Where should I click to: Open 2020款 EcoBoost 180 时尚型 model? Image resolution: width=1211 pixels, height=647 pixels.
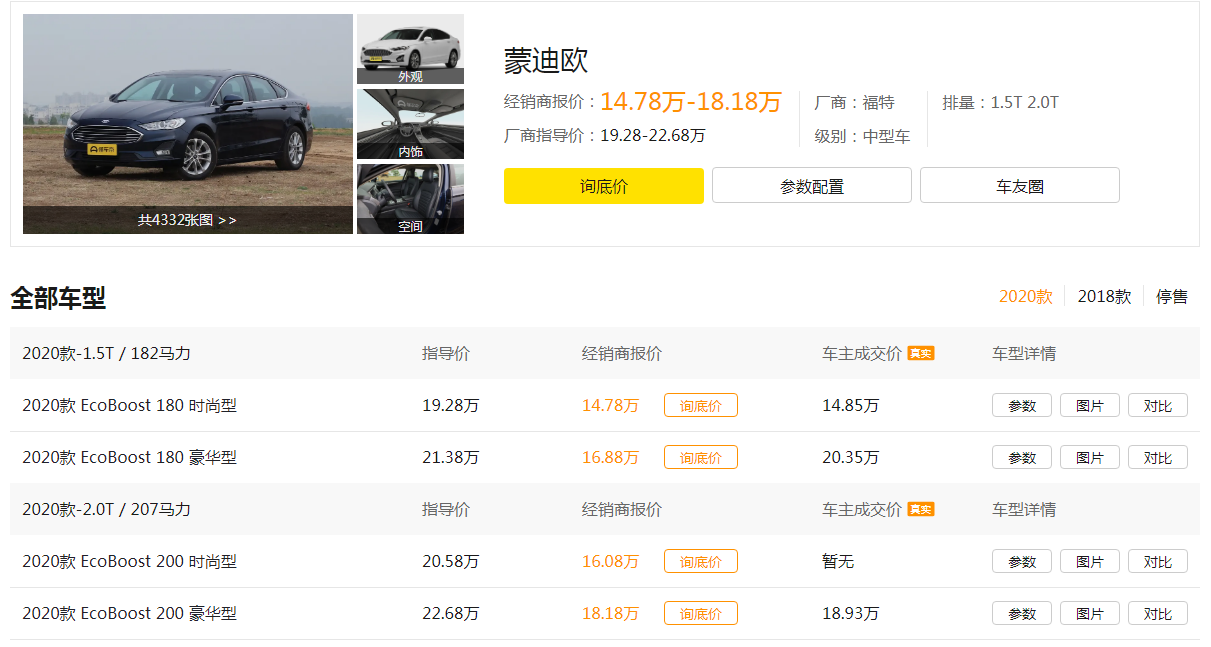(x=130, y=406)
